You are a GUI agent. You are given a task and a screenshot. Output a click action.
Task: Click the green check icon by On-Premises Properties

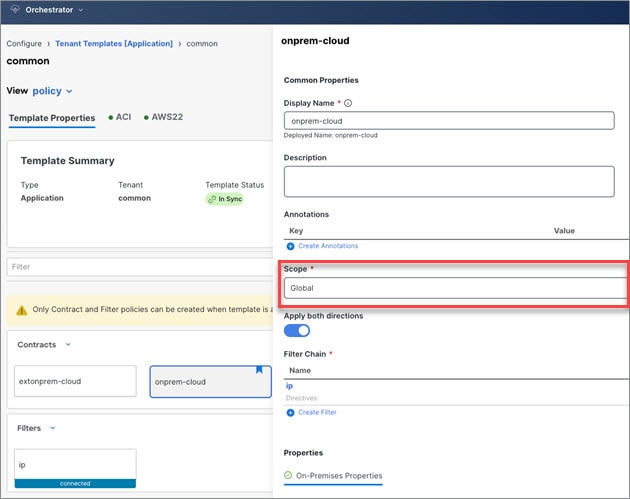pyautogui.click(x=288, y=475)
